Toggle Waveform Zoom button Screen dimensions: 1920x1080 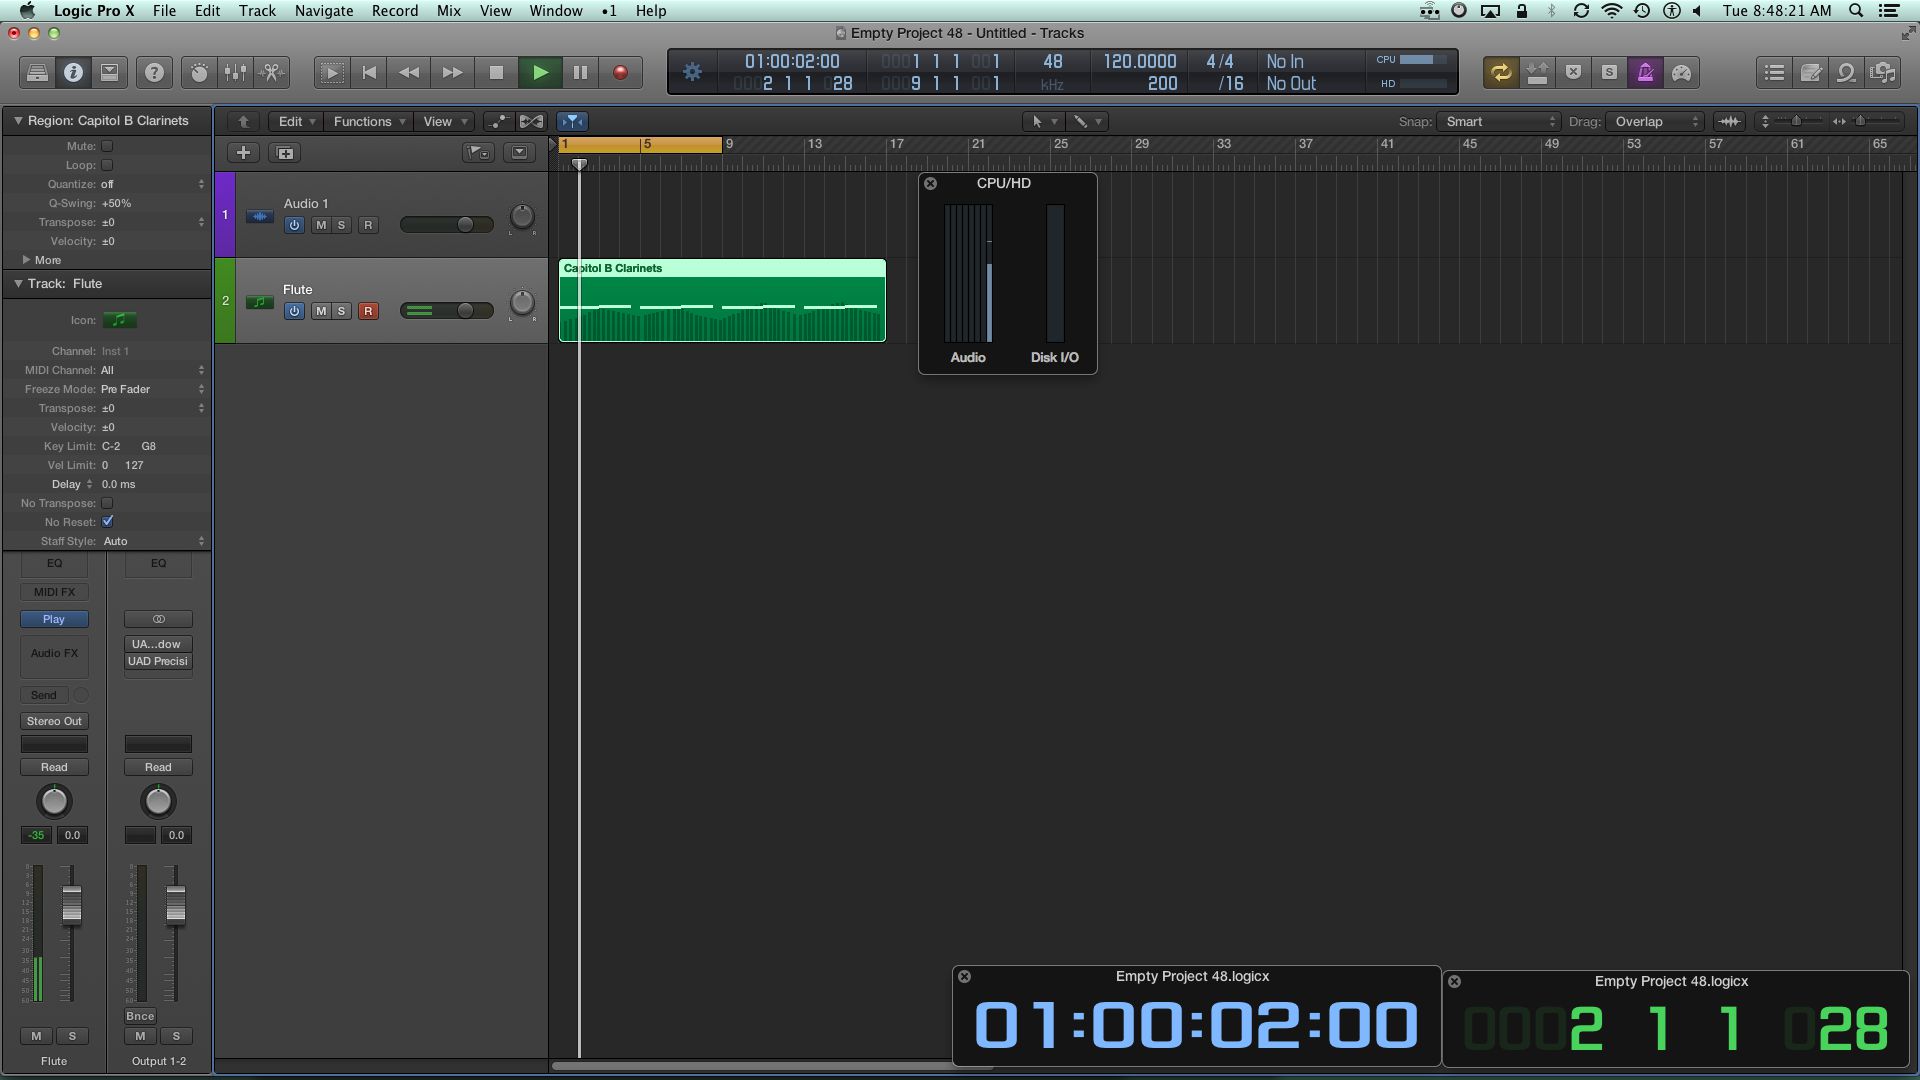(1729, 121)
